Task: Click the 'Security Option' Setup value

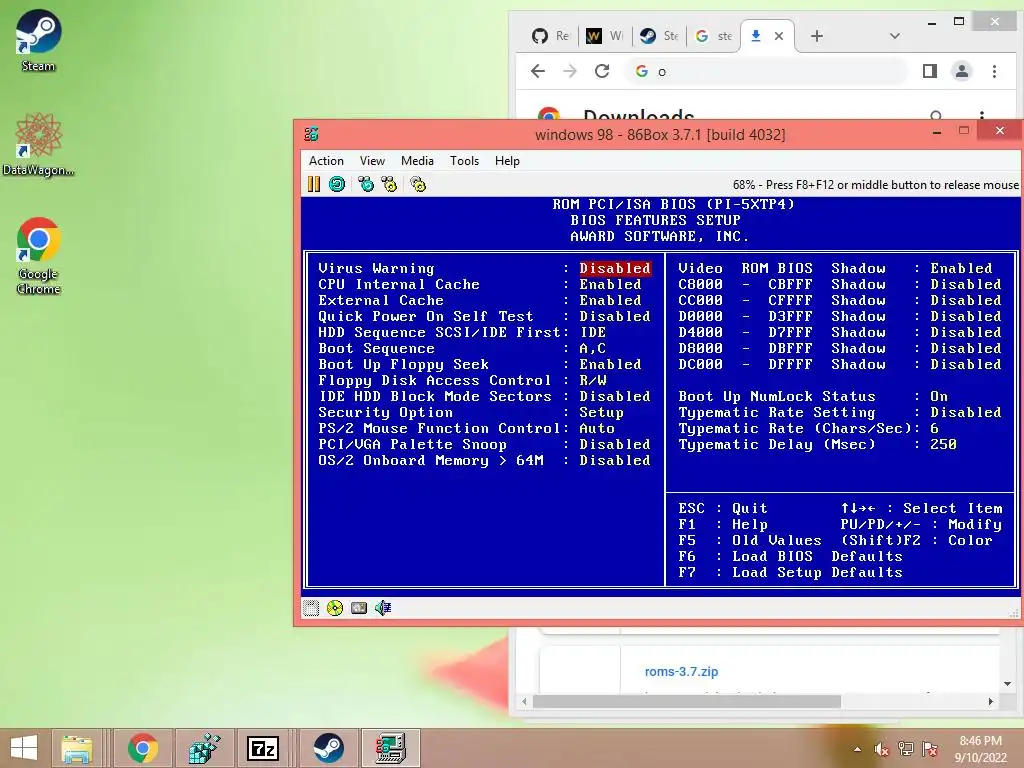Action: coord(601,412)
